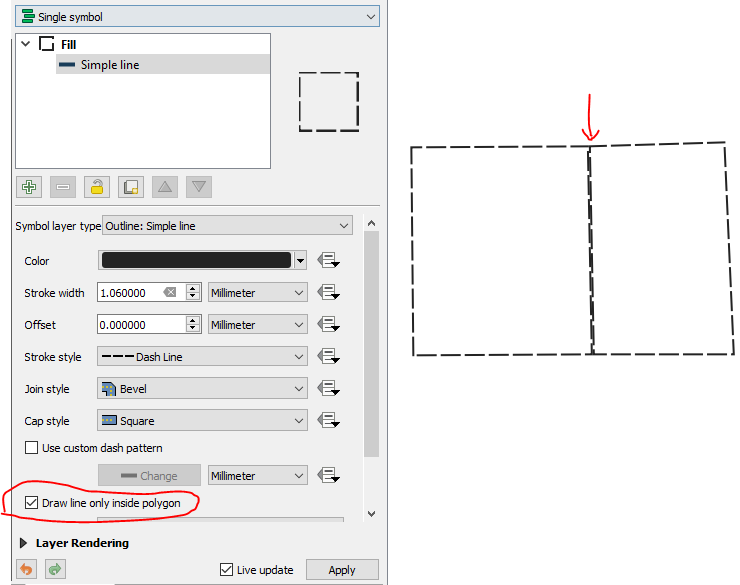Open data-defined override for Join style
This screenshot has height=585, width=740.
pyautogui.click(x=328, y=388)
